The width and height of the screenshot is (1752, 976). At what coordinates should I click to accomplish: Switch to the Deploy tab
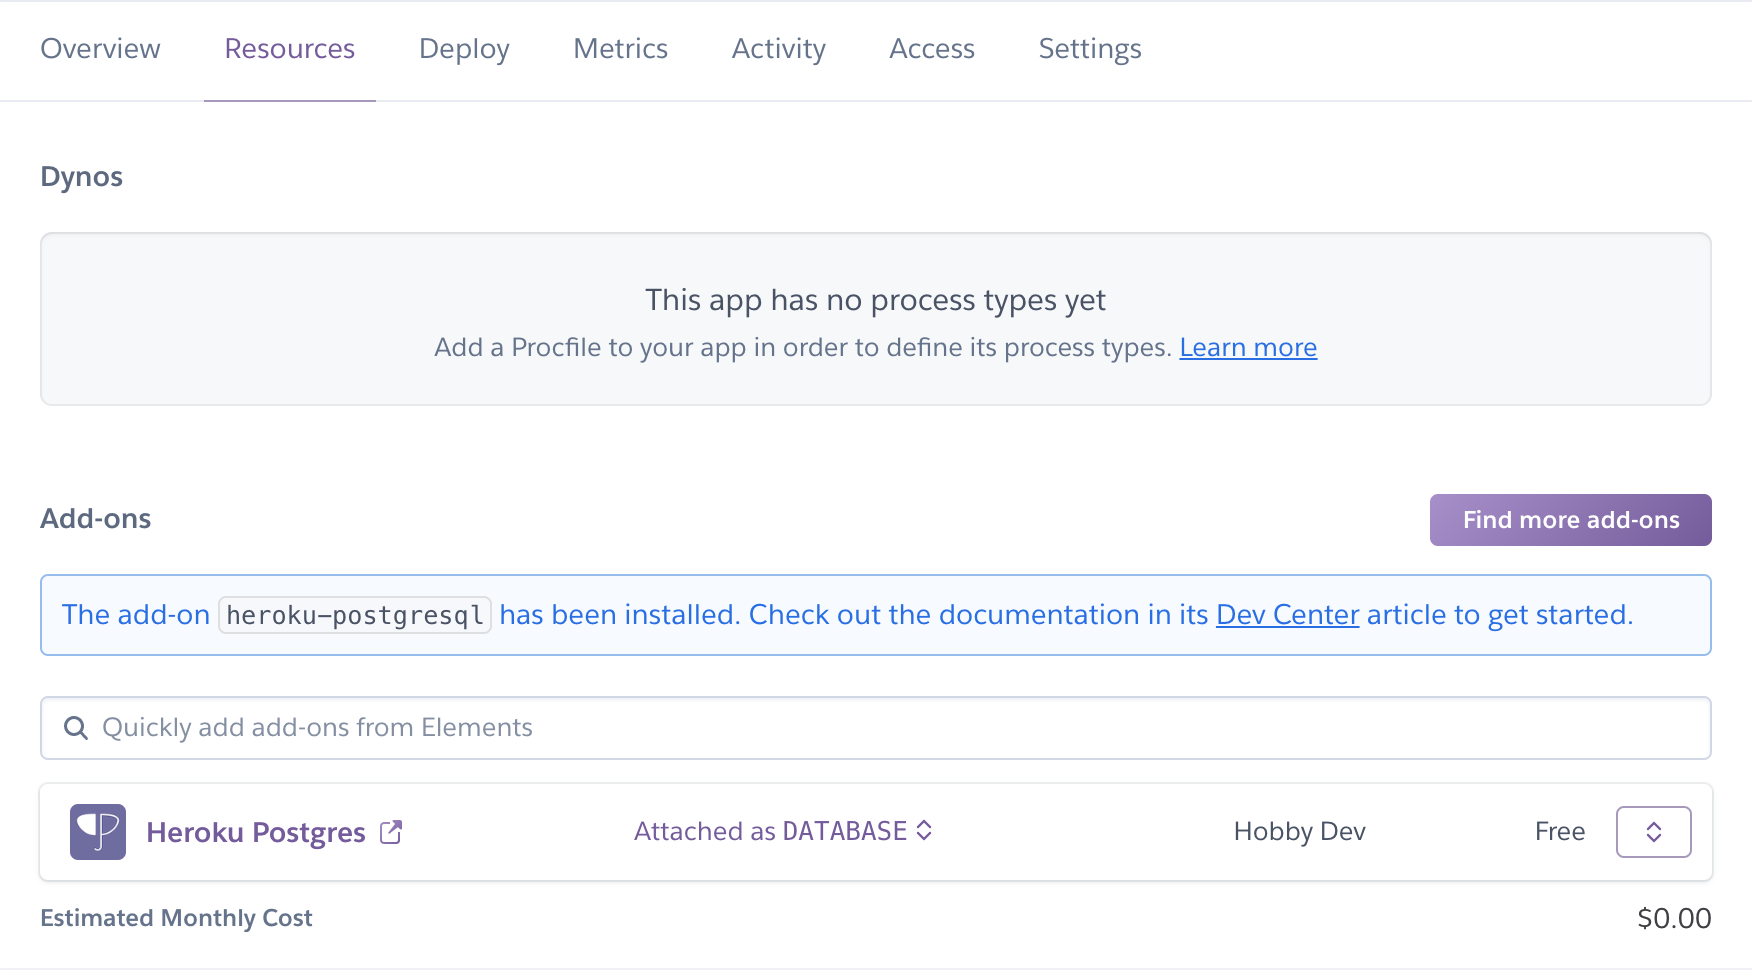(x=464, y=49)
